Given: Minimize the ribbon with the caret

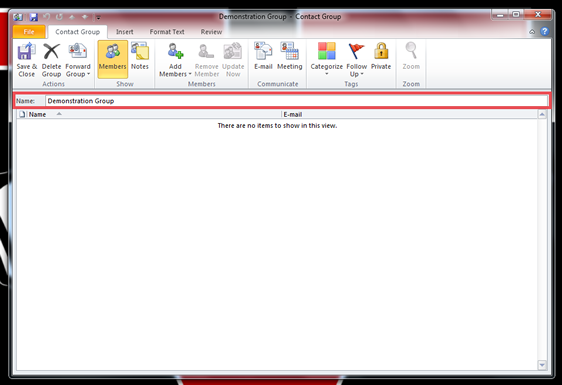Looking at the screenshot, I should click(x=532, y=32).
